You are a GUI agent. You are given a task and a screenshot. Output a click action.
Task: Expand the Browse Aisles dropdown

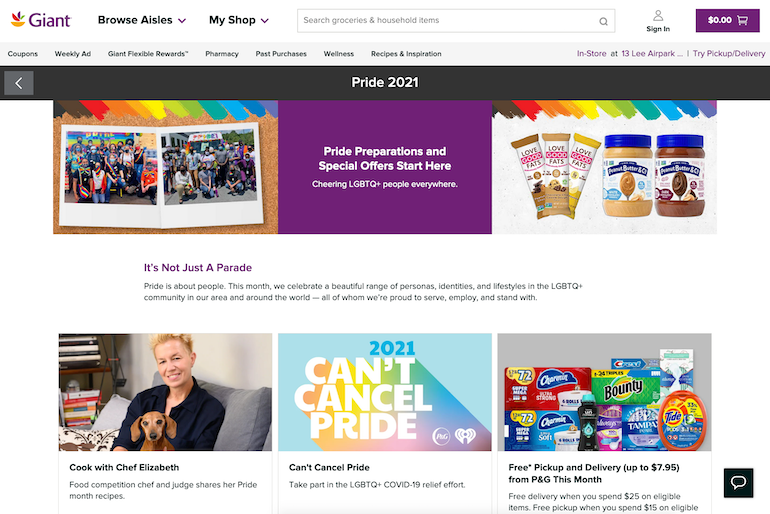point(141,20)
